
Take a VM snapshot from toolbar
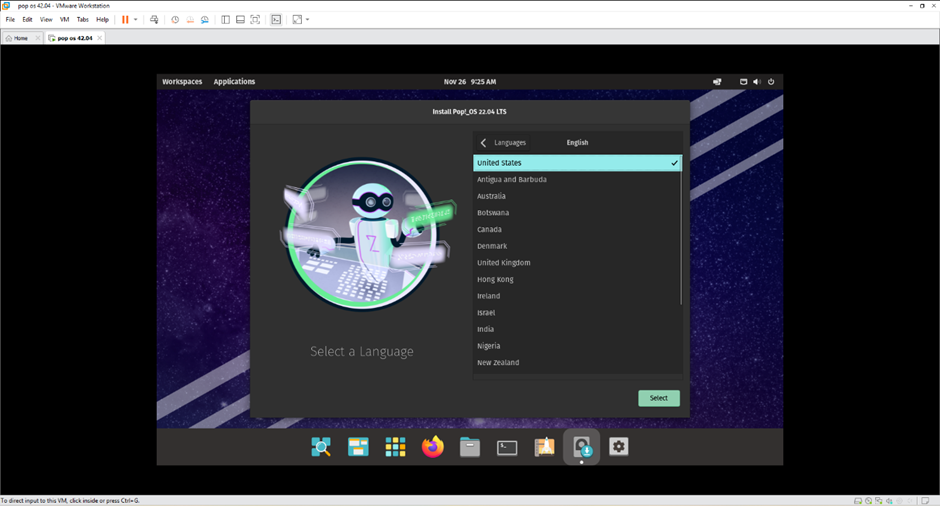point(175,19)
